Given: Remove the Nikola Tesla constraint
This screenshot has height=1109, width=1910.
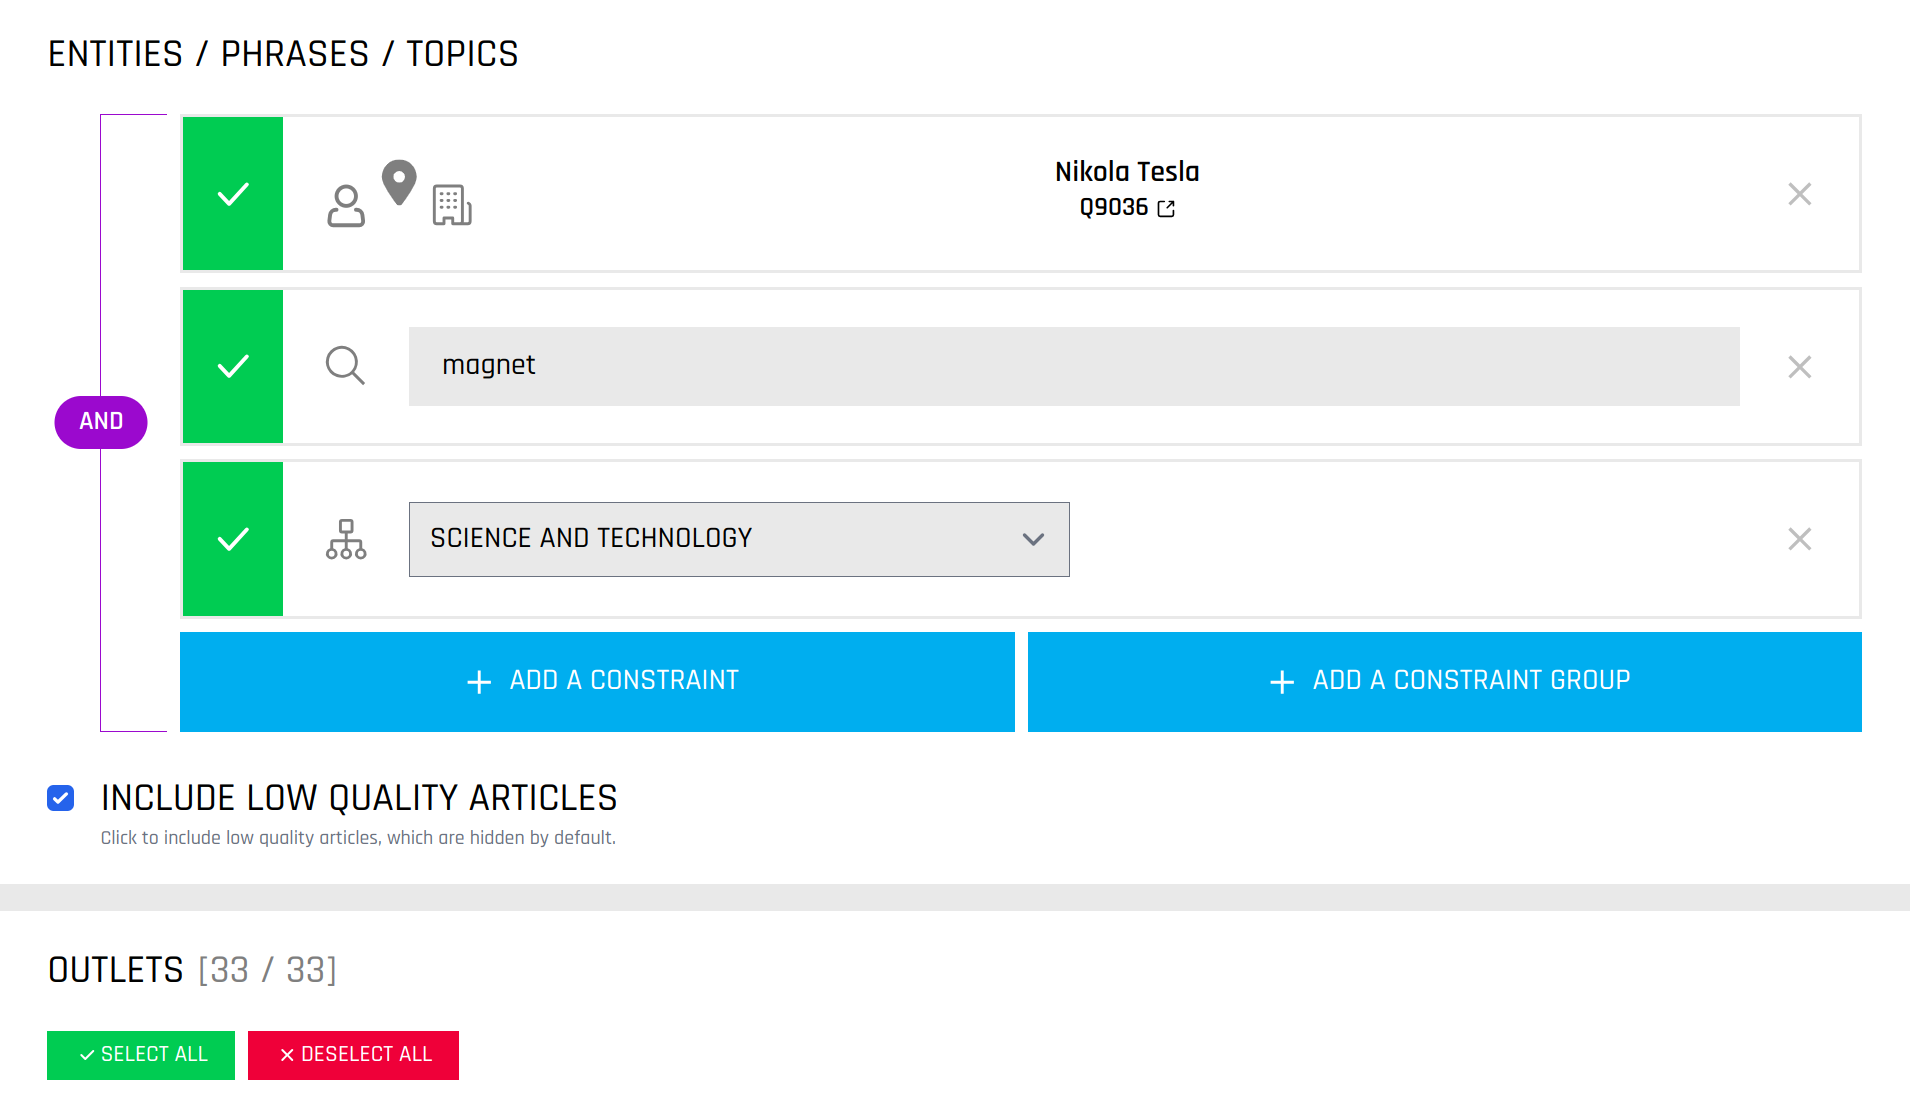Looking at the screenshot, I should point(1799,194).
